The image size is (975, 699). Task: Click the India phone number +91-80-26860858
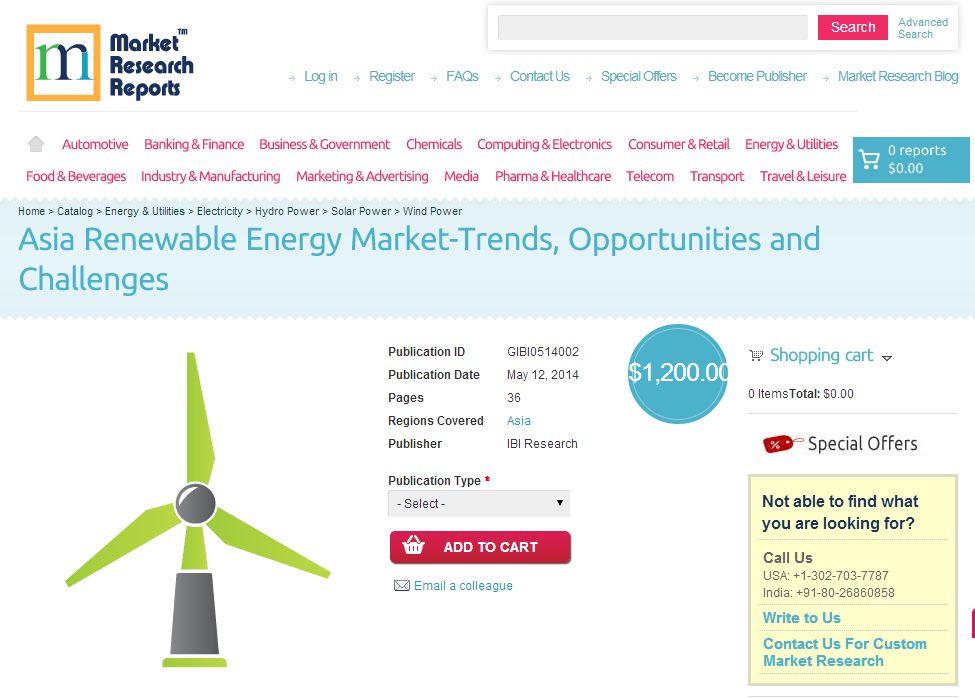pos(845,593)
